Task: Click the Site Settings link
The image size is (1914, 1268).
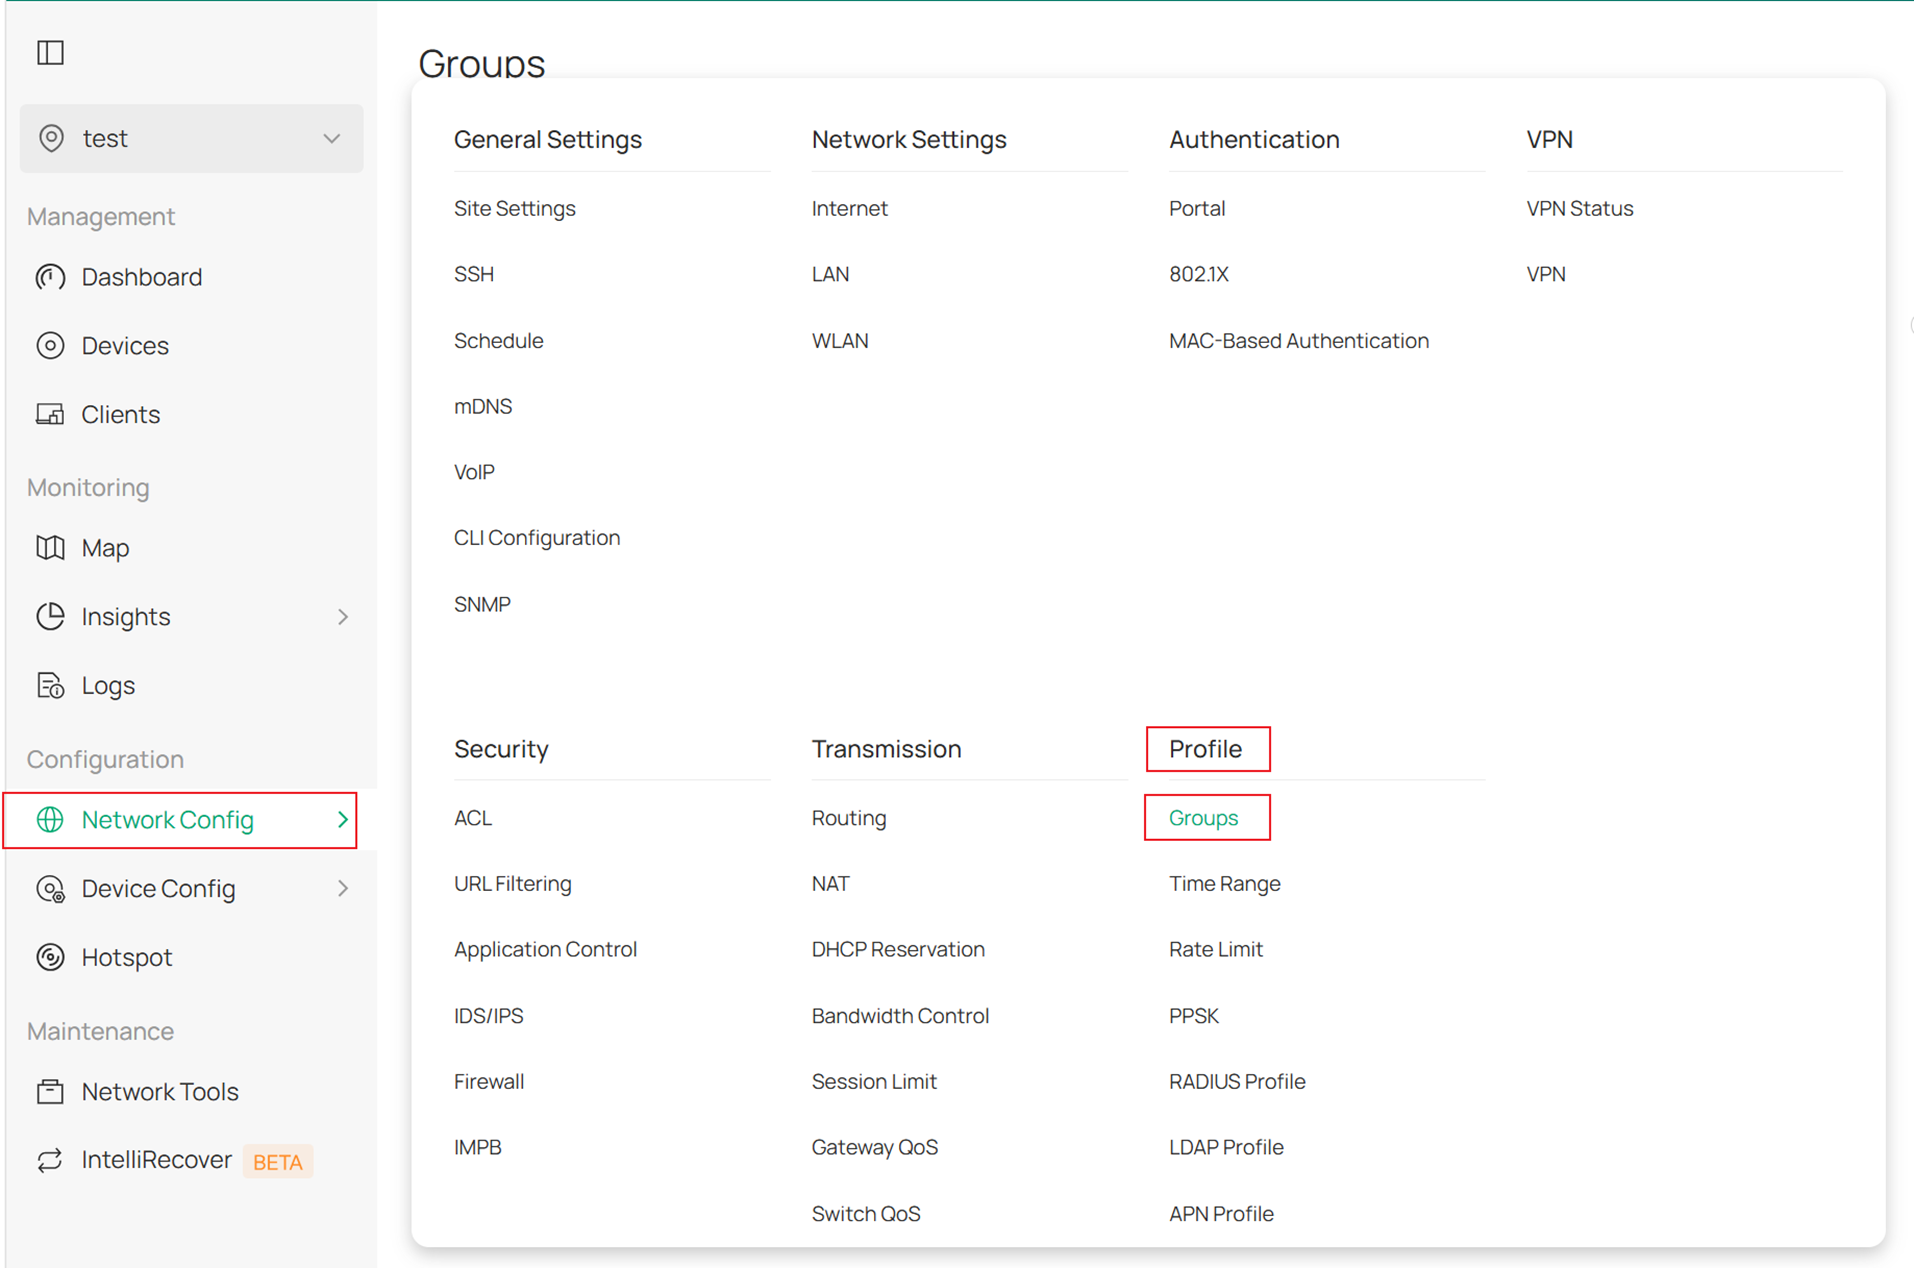Action: point(515,208)
